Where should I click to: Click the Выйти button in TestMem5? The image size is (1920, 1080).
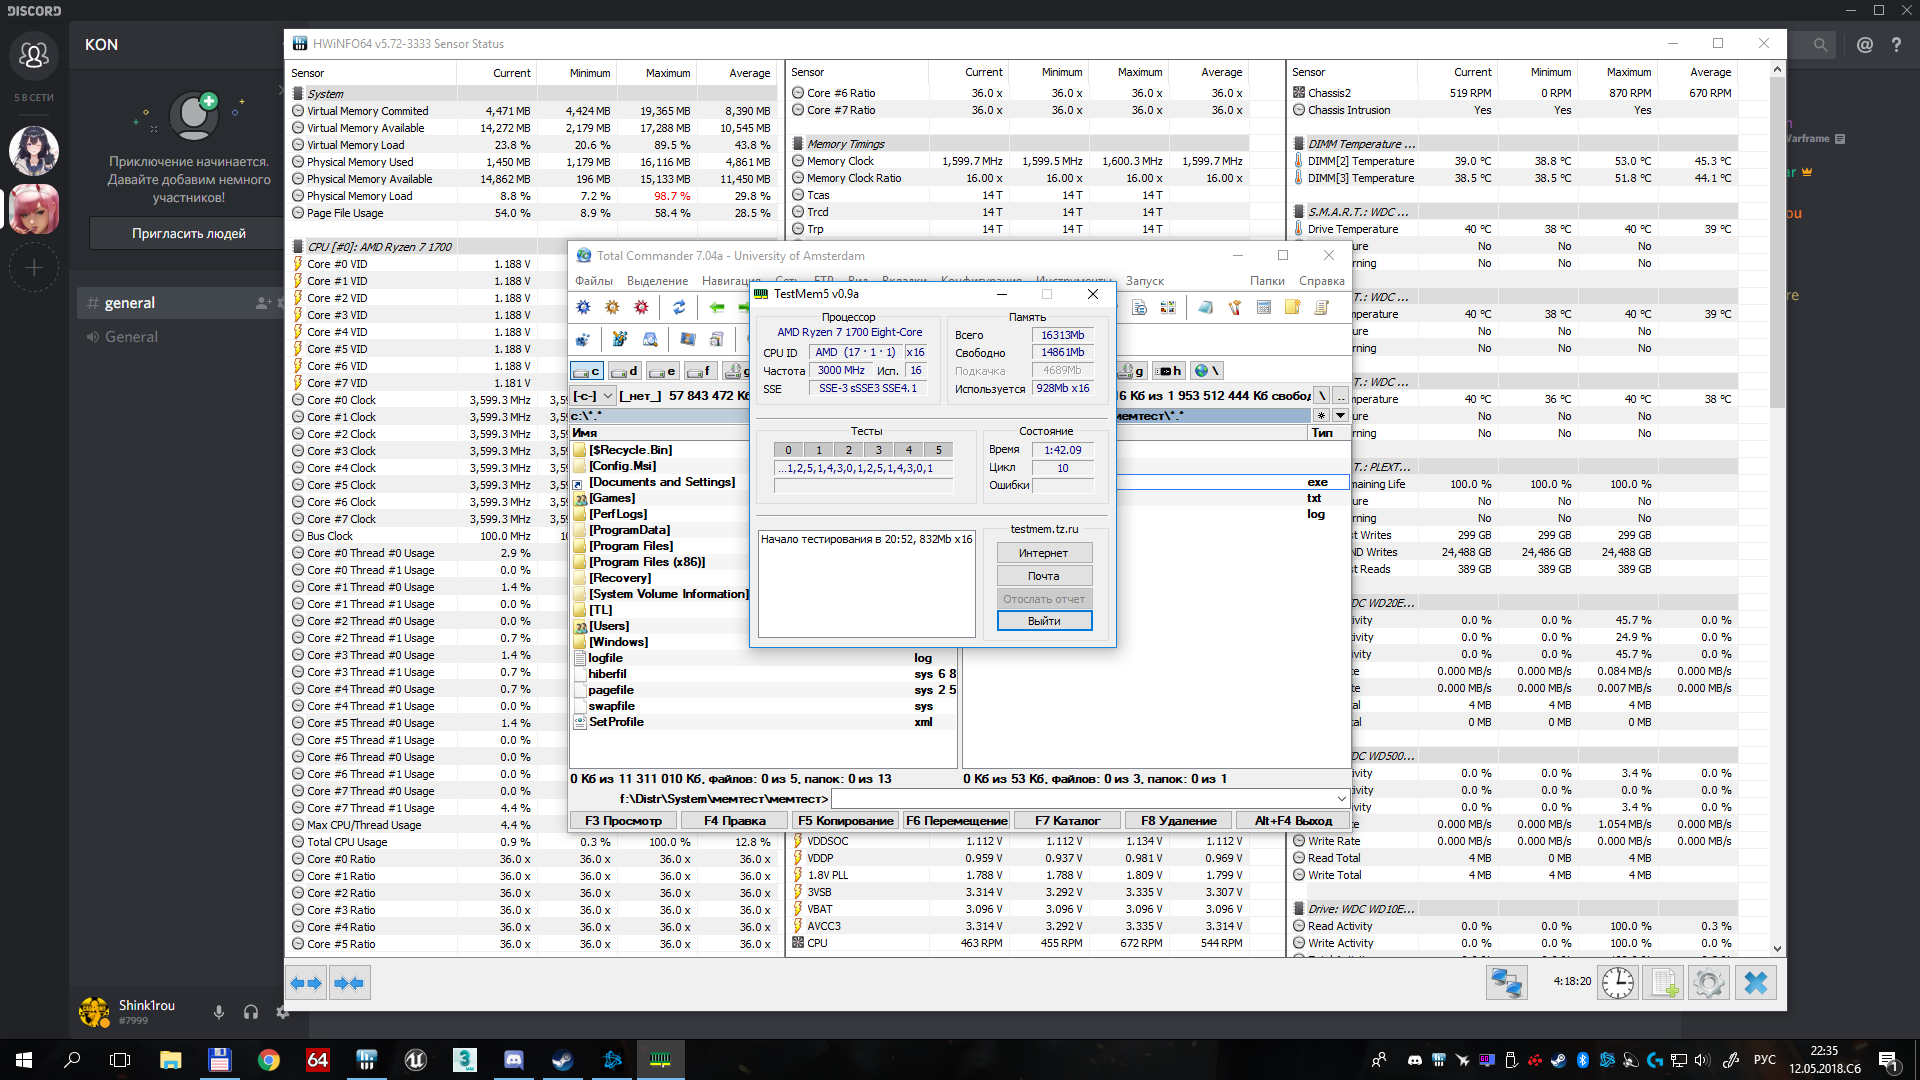click(1044, 621)
